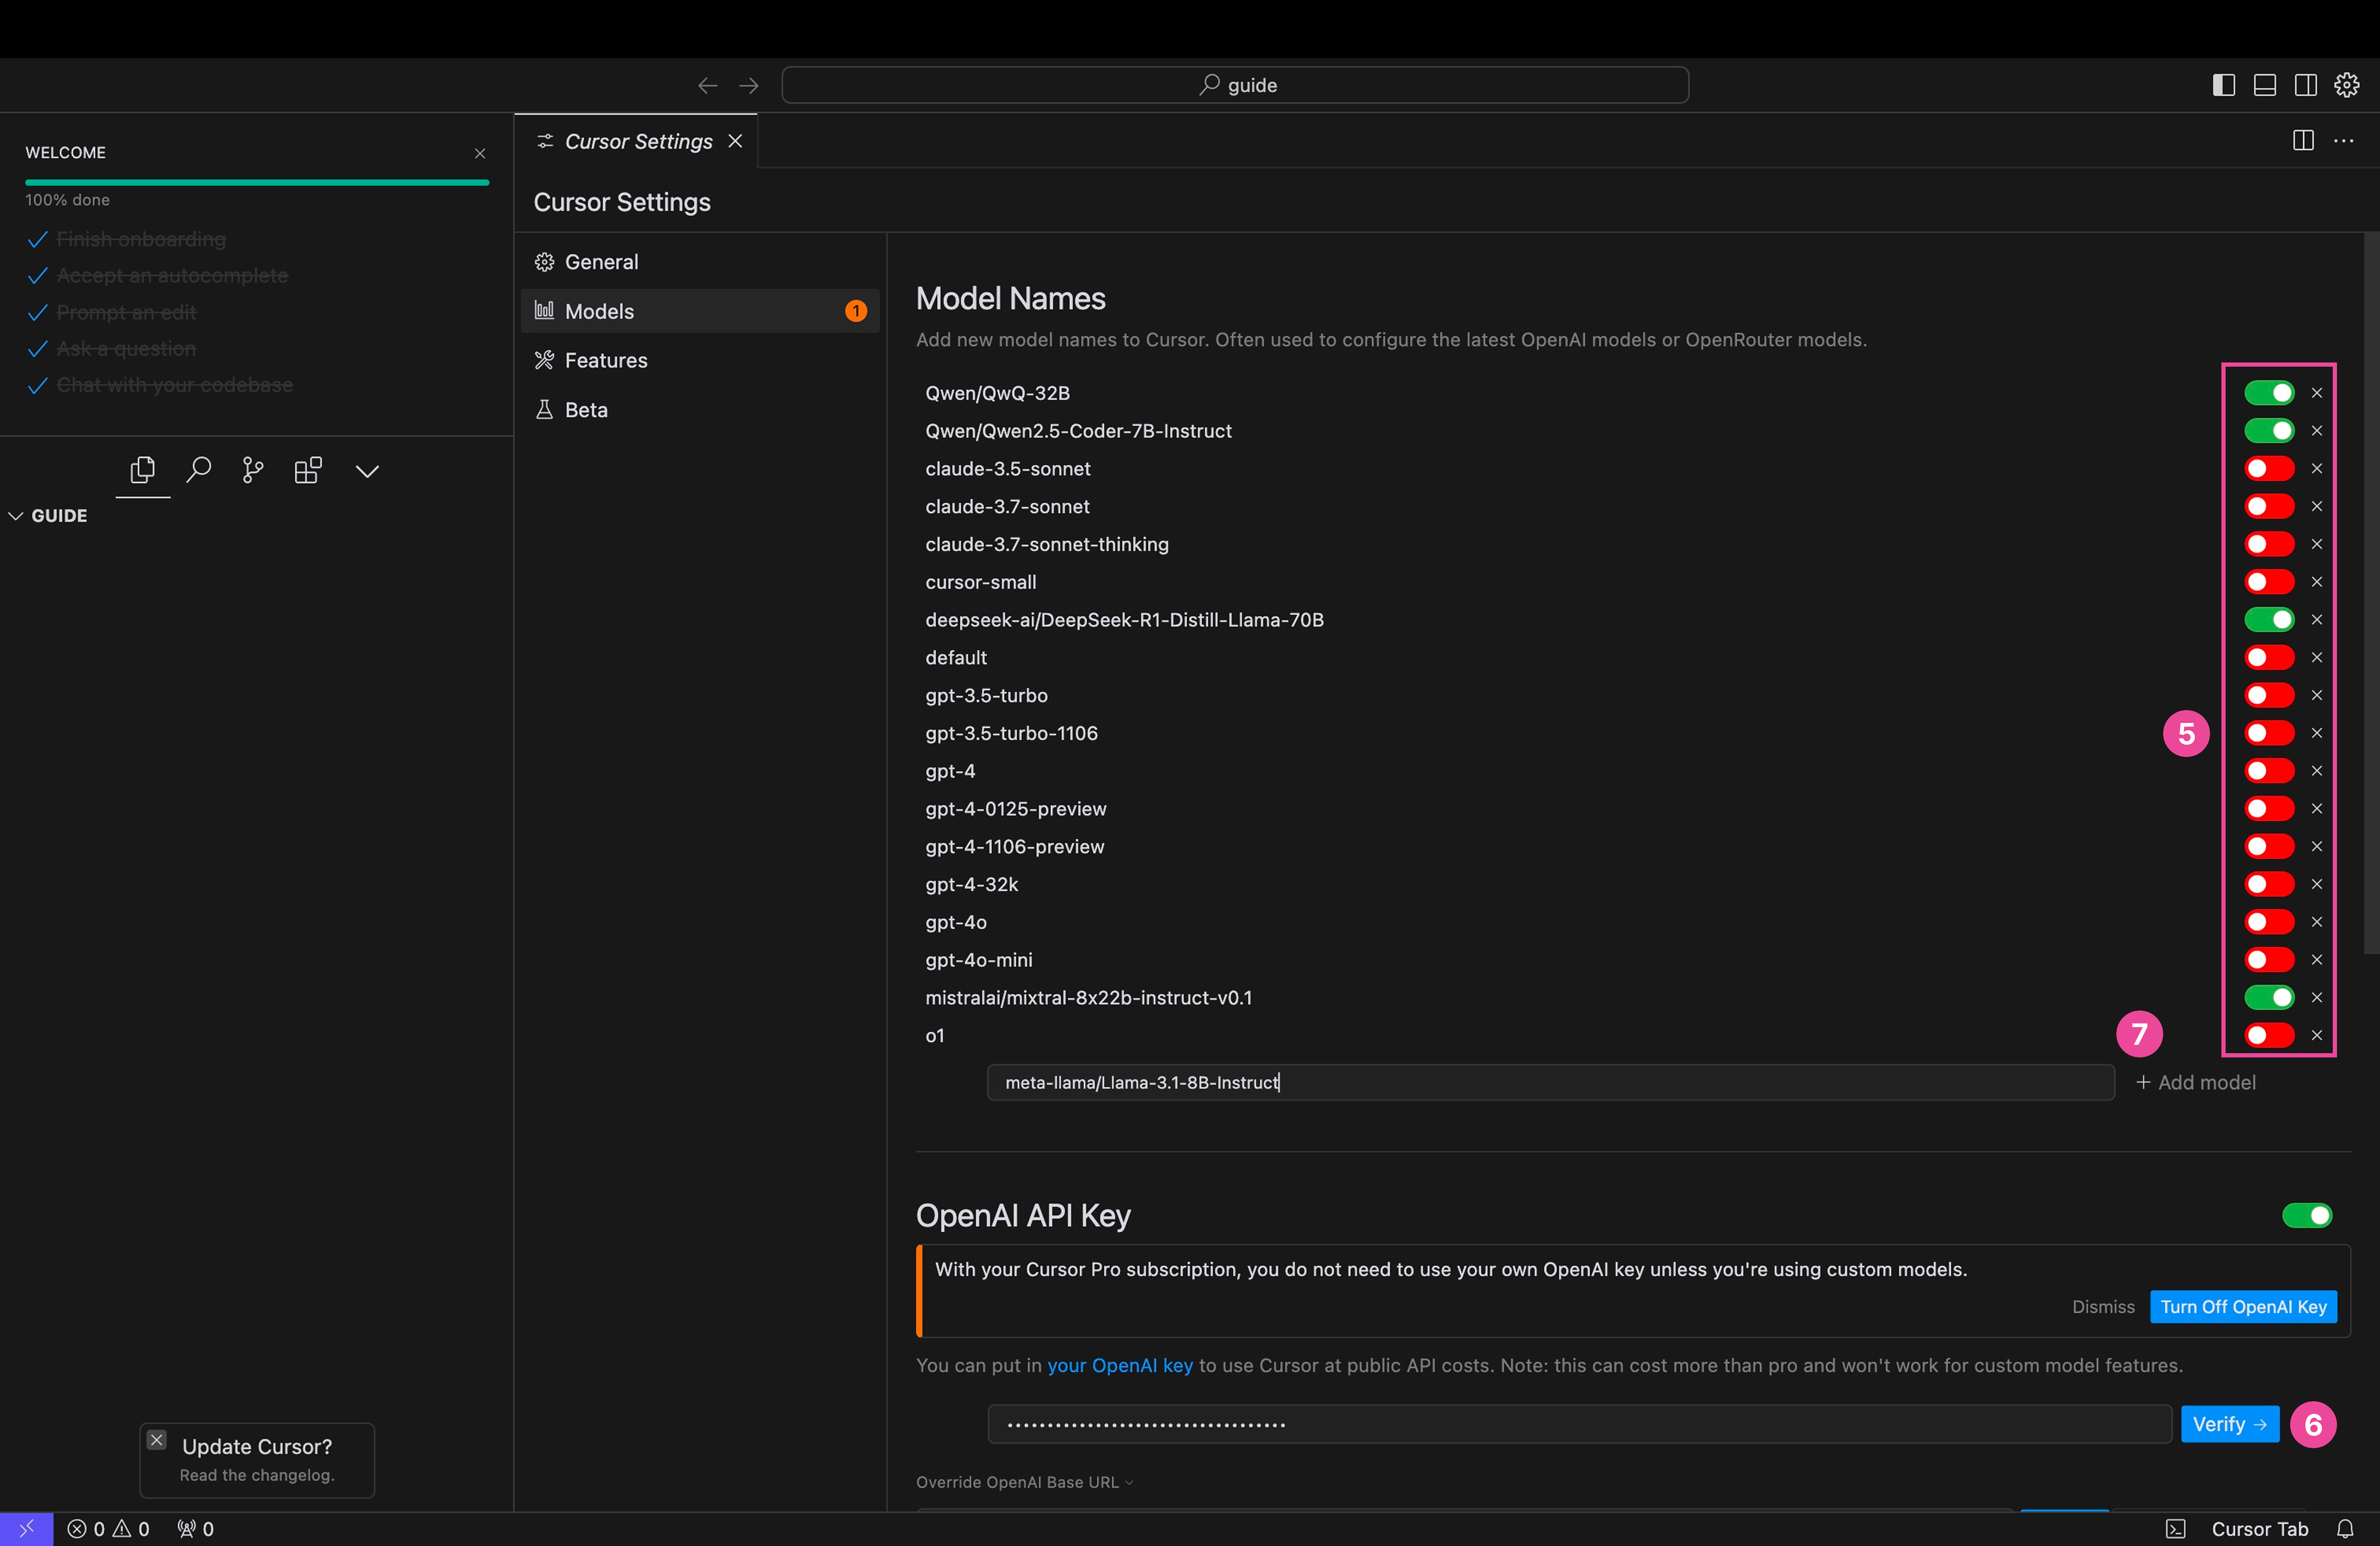
Task: Remove the gpt-4-1106-preview model
Action: pyautogui.click(x=2317, y=846)
